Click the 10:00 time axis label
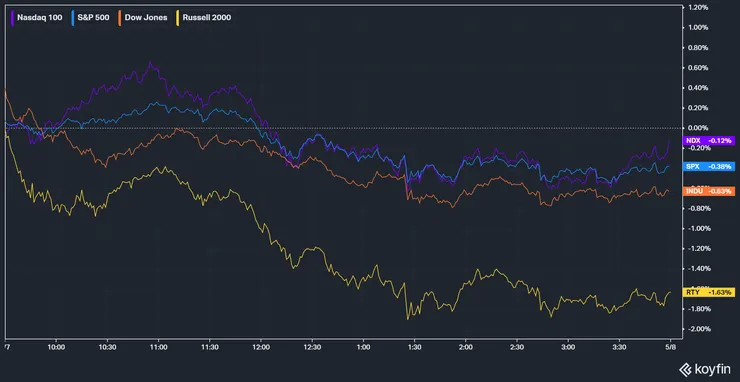The height and width of the screenshot is (382, 740). (x=56, y=347)
